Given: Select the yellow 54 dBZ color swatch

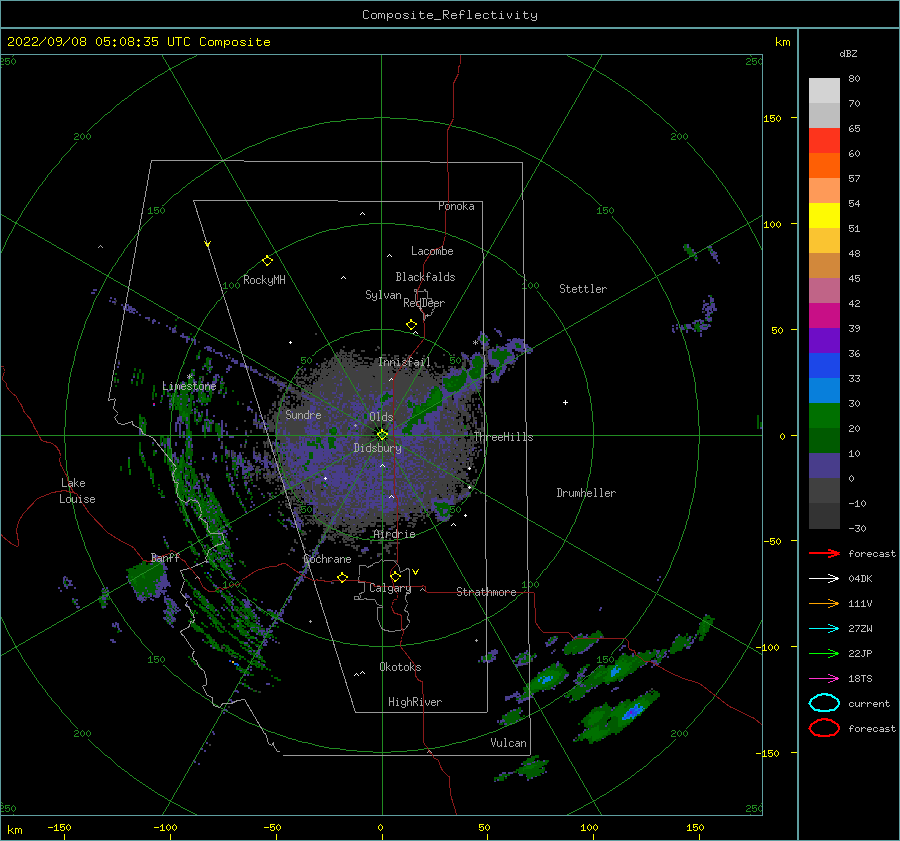Looking at the screenshot, I should 824,215.
